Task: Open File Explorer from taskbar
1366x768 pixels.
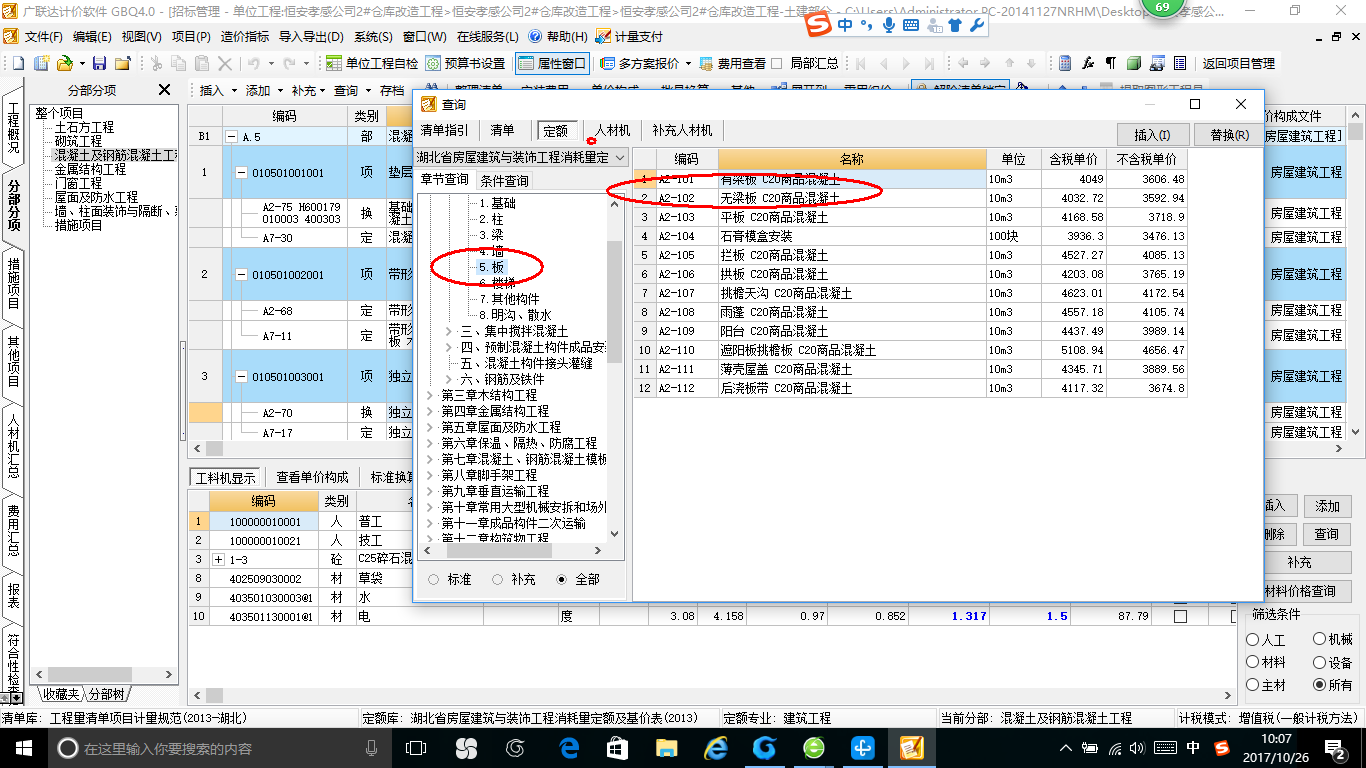Action: point(666,747)
